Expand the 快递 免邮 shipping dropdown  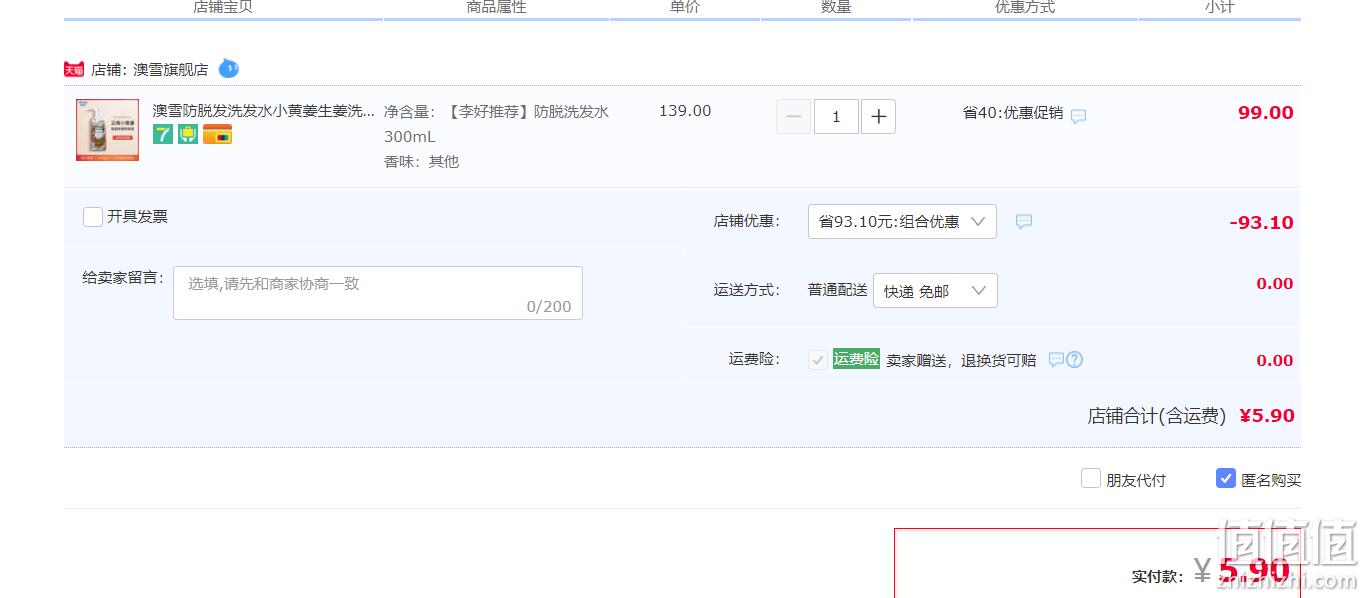point(935,290)
